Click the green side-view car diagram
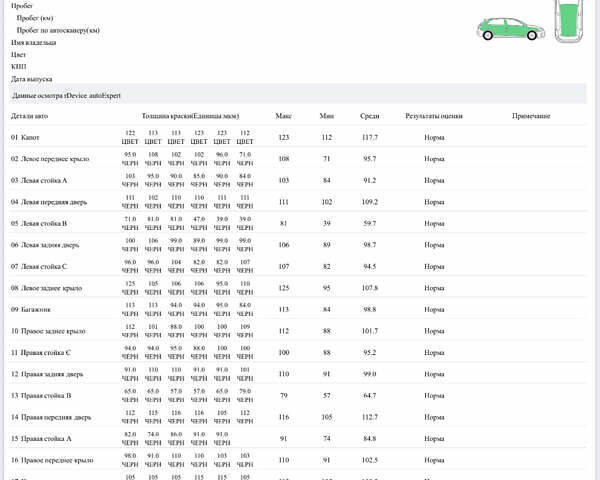The image size is (600, 480). coord(509,28)
